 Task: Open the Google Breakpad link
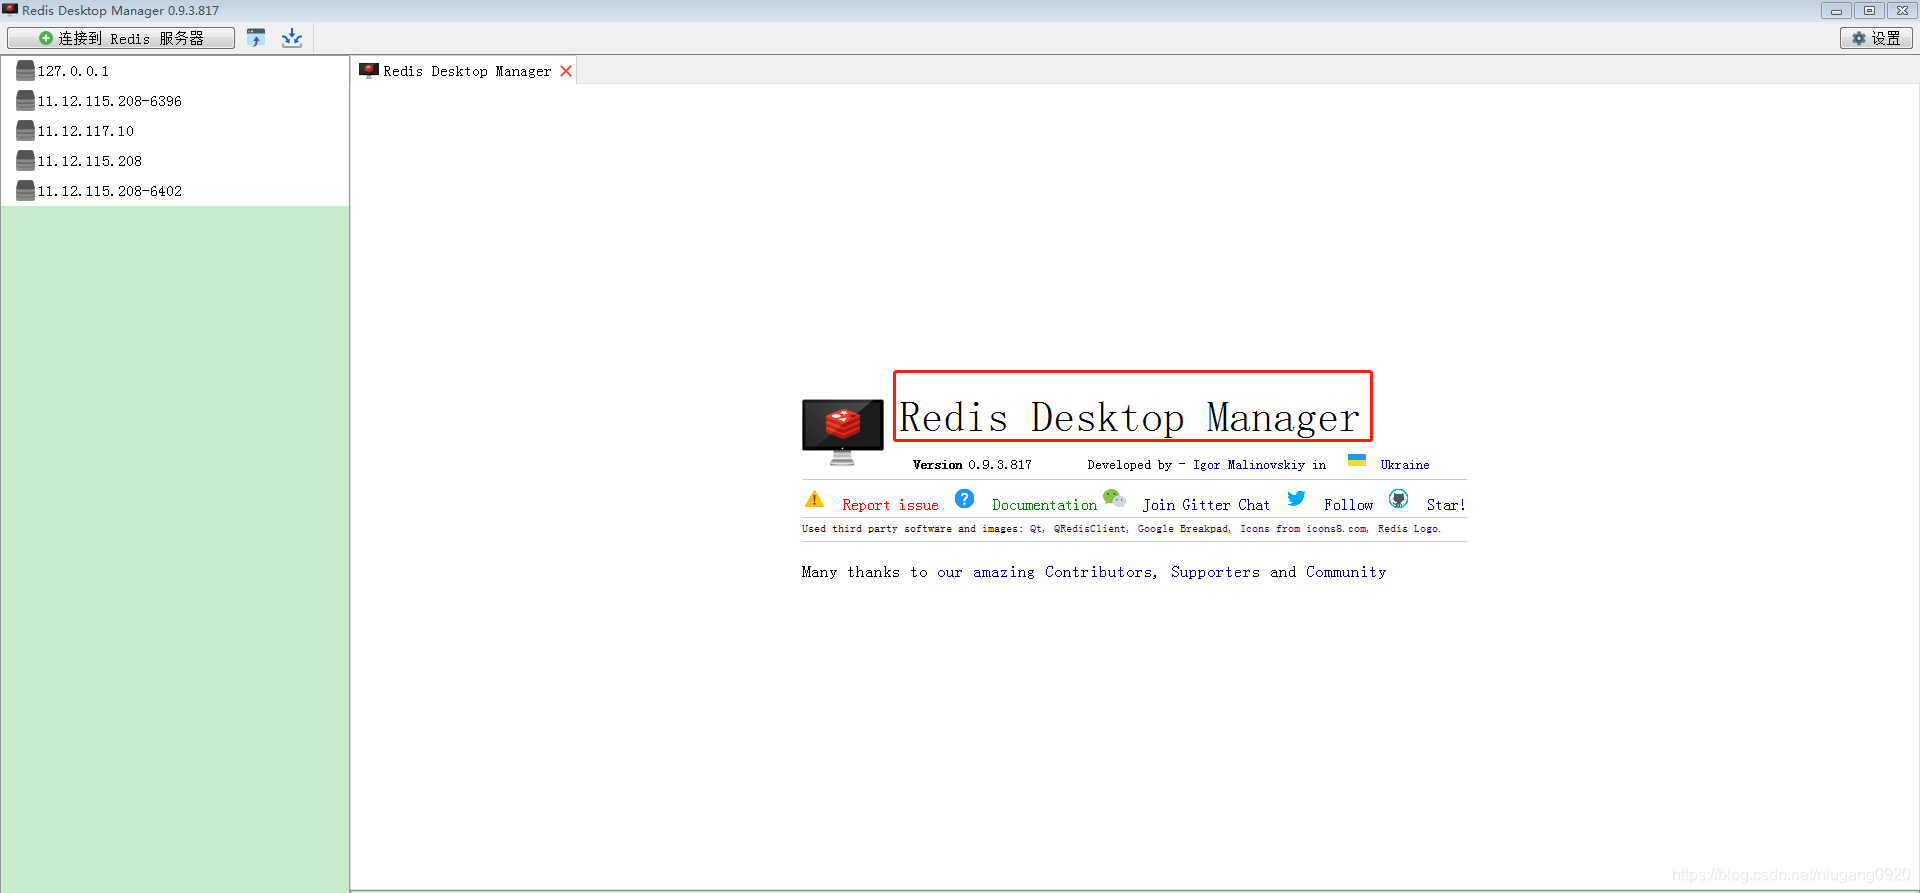(1183, 529)
